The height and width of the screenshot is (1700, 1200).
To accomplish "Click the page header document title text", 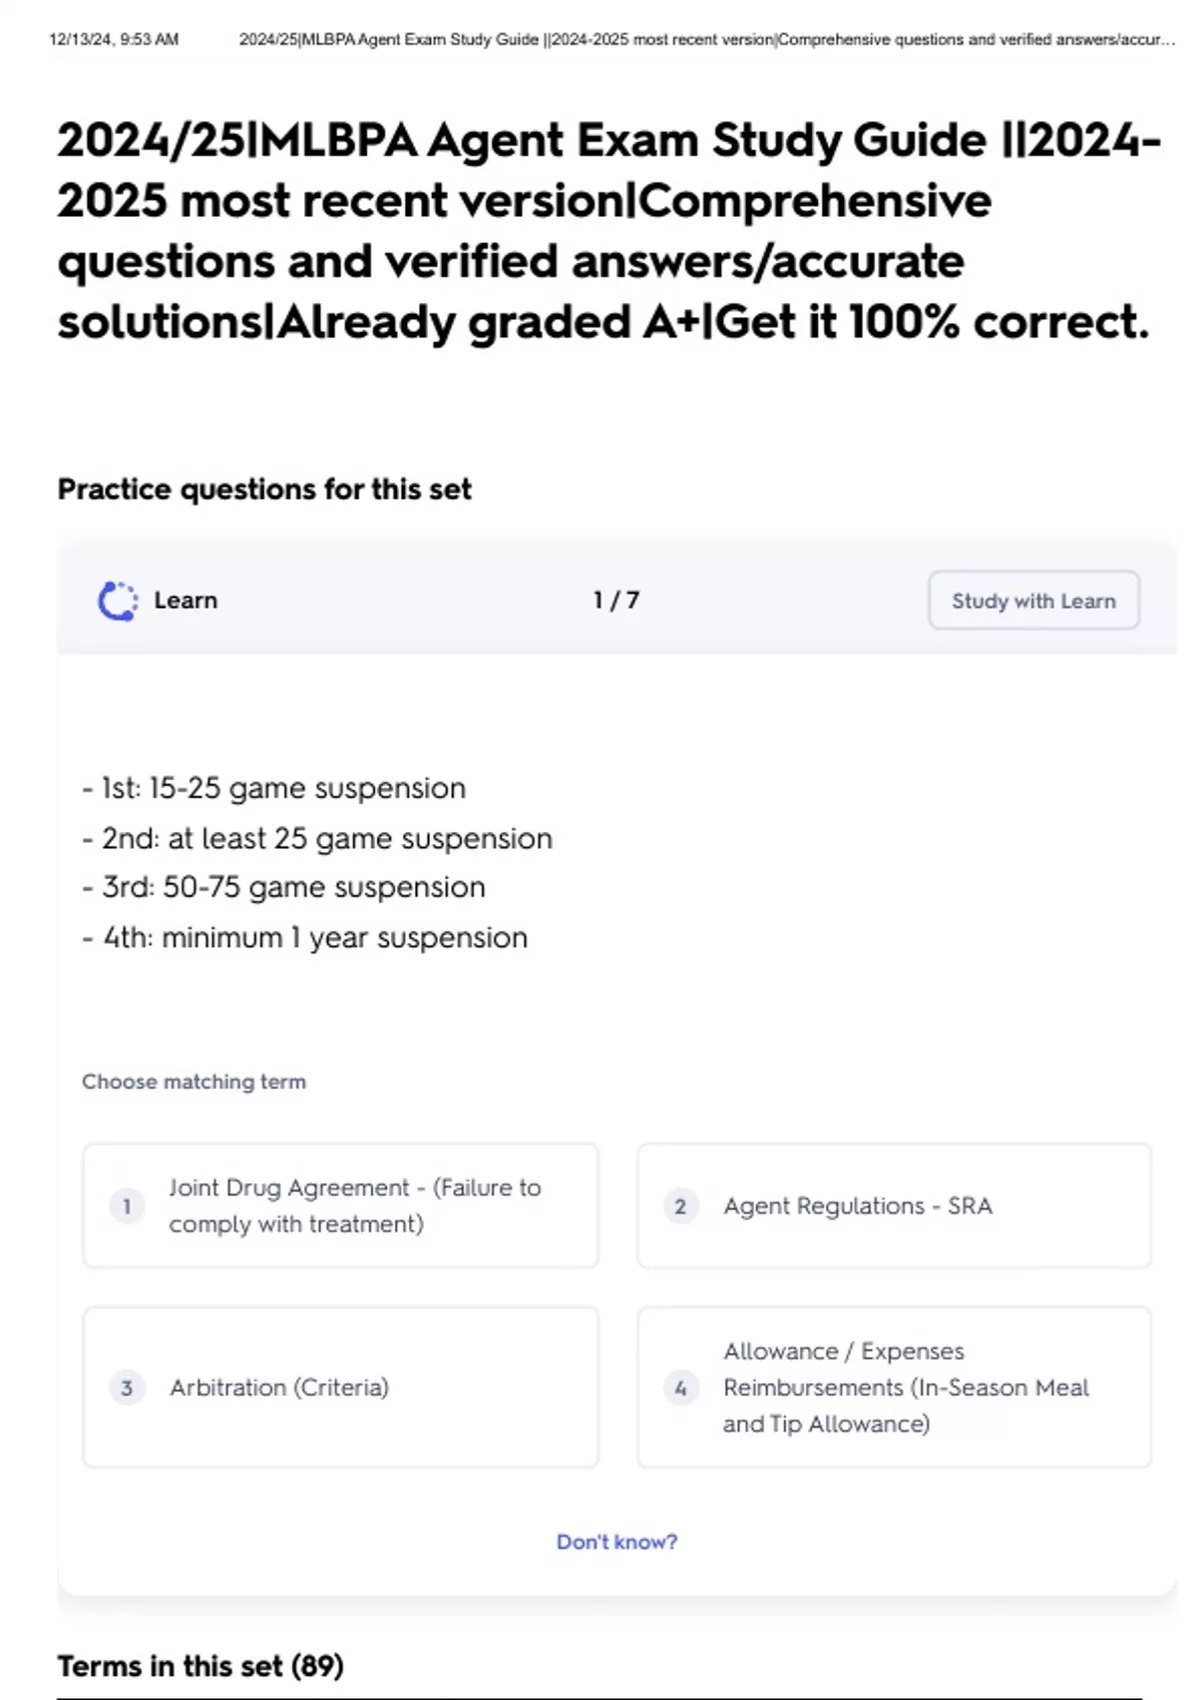I will [707, 40].
